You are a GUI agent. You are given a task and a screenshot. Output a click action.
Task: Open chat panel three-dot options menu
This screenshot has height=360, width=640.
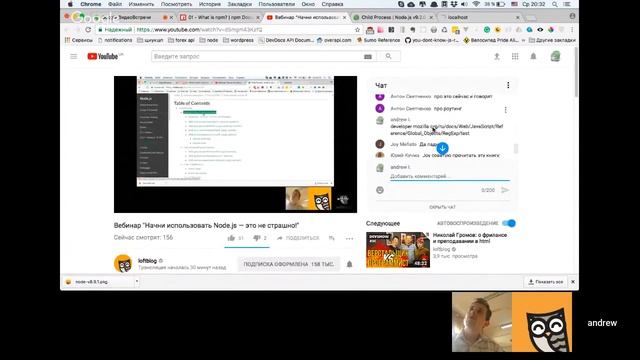tap(508, 85)
